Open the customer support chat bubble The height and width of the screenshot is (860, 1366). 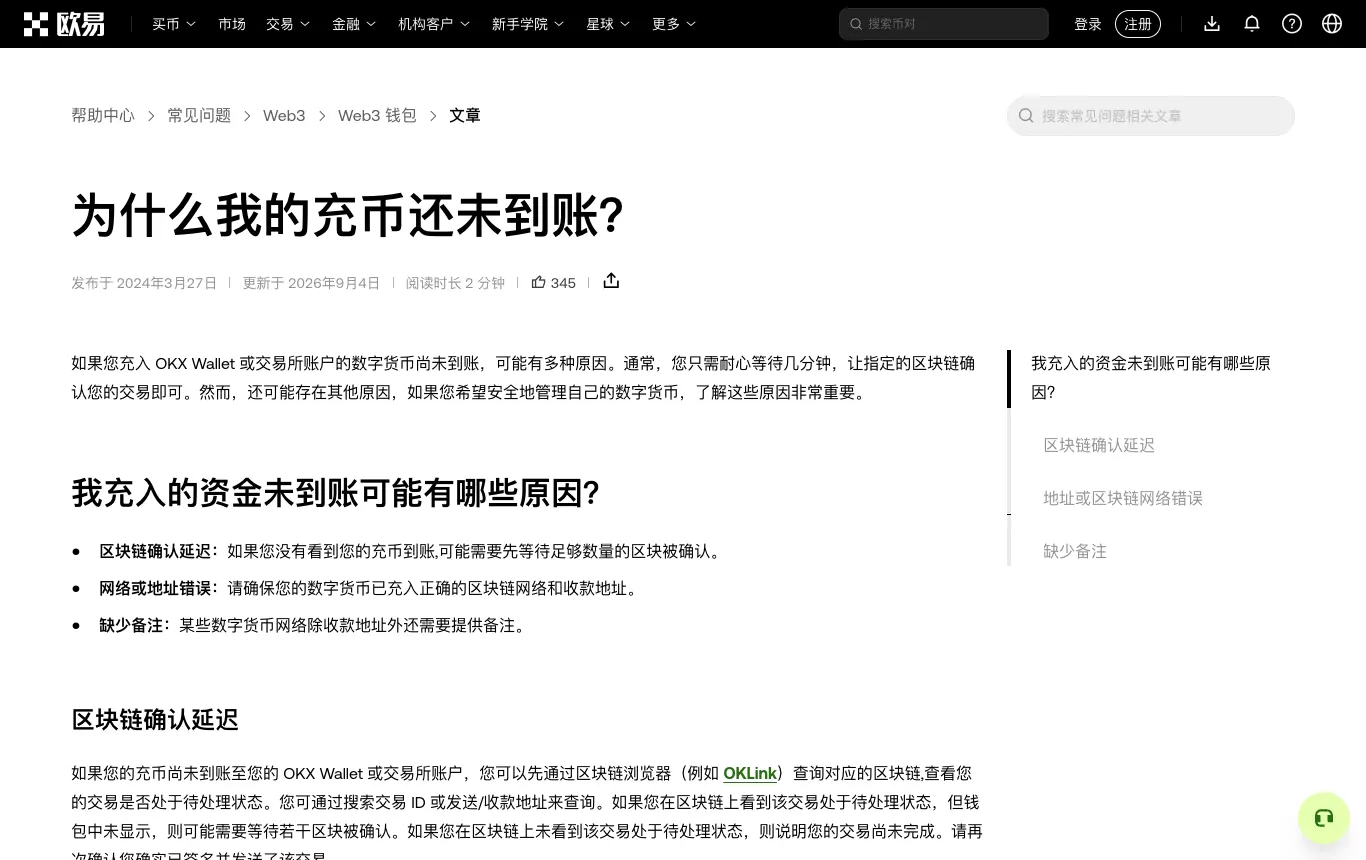(x=1324, y=818)
